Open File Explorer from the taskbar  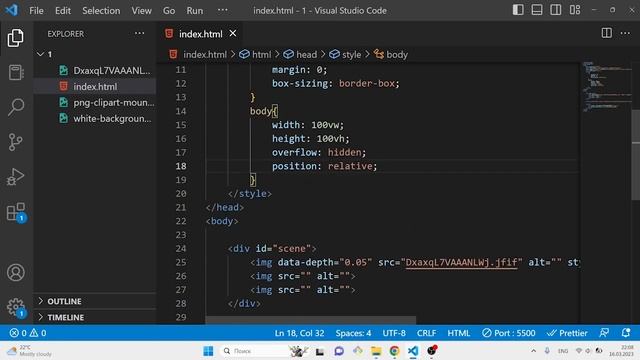pos(376,351)
